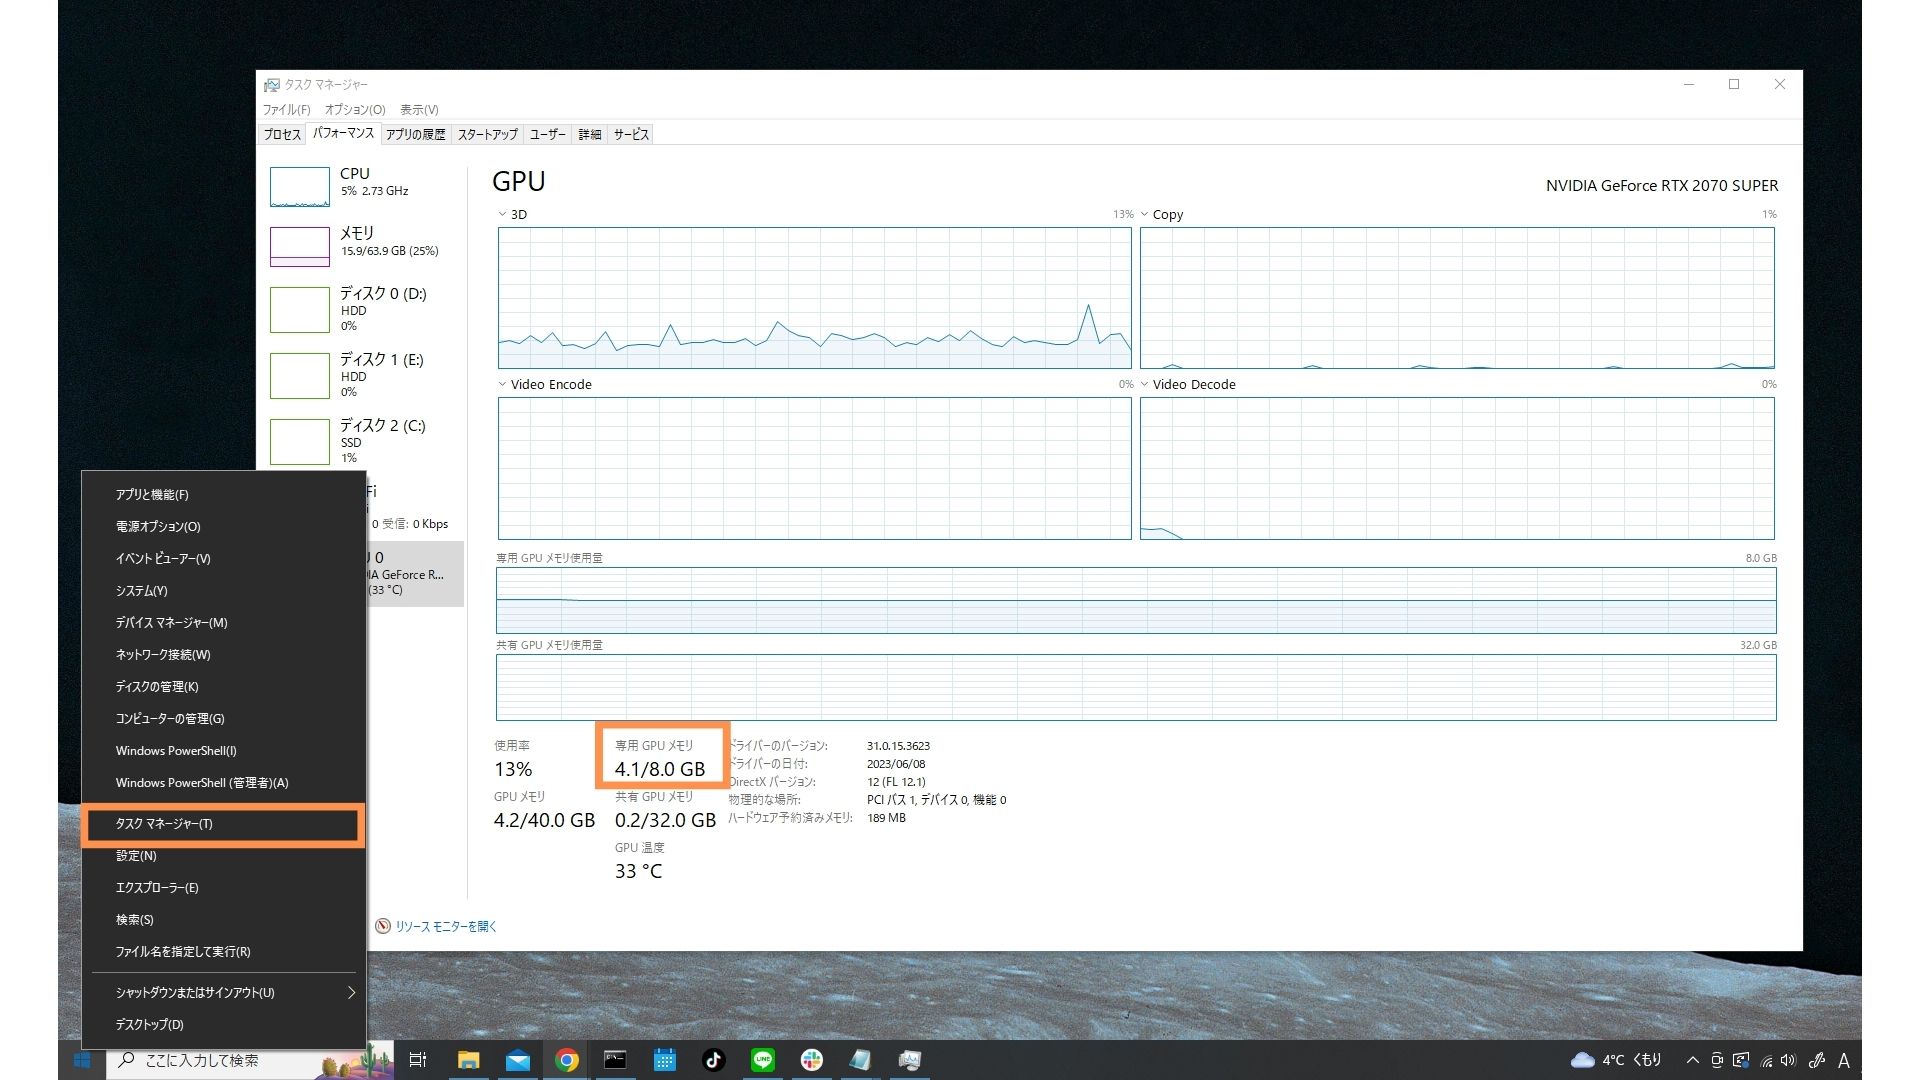1920x1080 pixels.
Task: Choose デスクトップ(D) in context menu
Action: point(224,1024)
